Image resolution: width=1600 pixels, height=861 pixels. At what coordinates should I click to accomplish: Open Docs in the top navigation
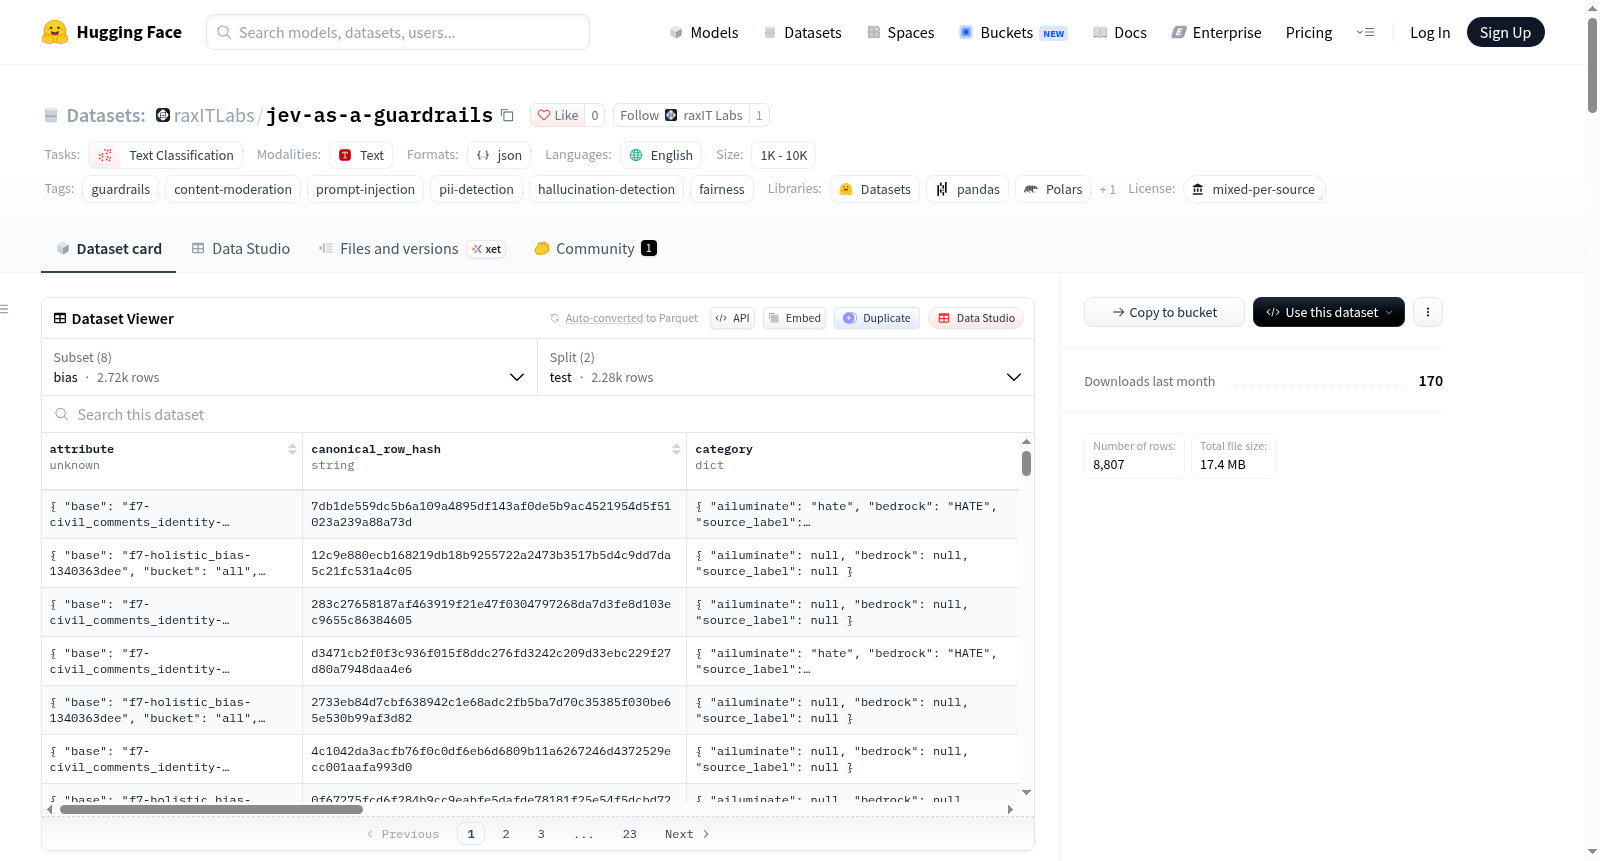1120,32
